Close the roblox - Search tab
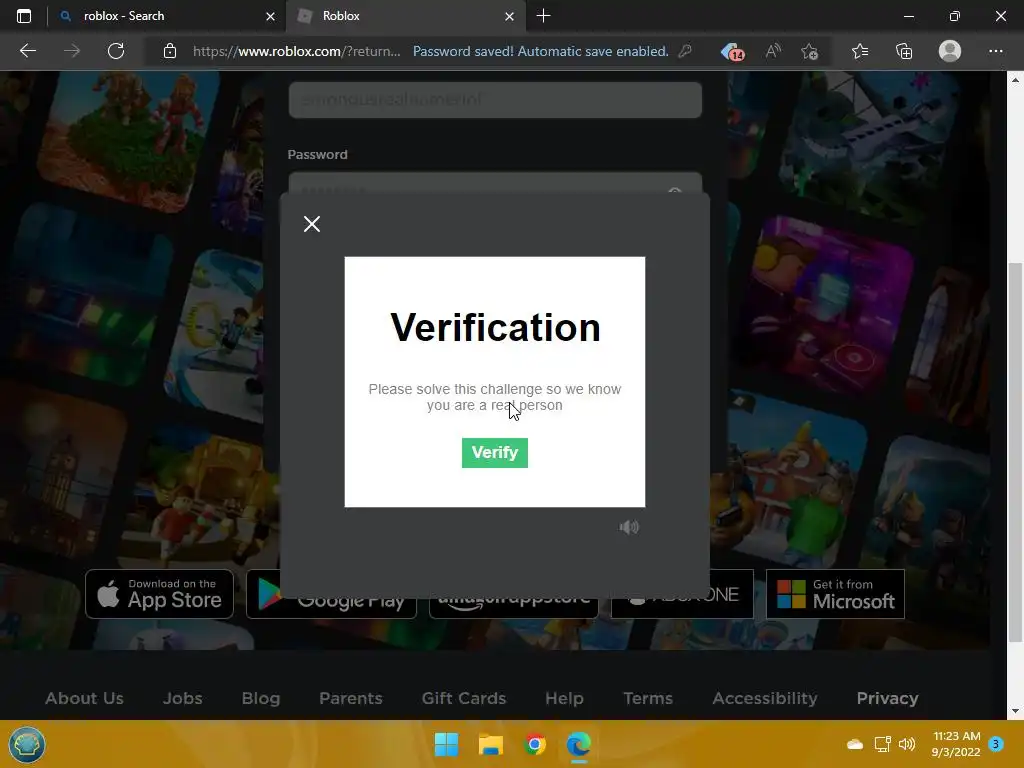 pyautogui.click(x=270, y=16)
